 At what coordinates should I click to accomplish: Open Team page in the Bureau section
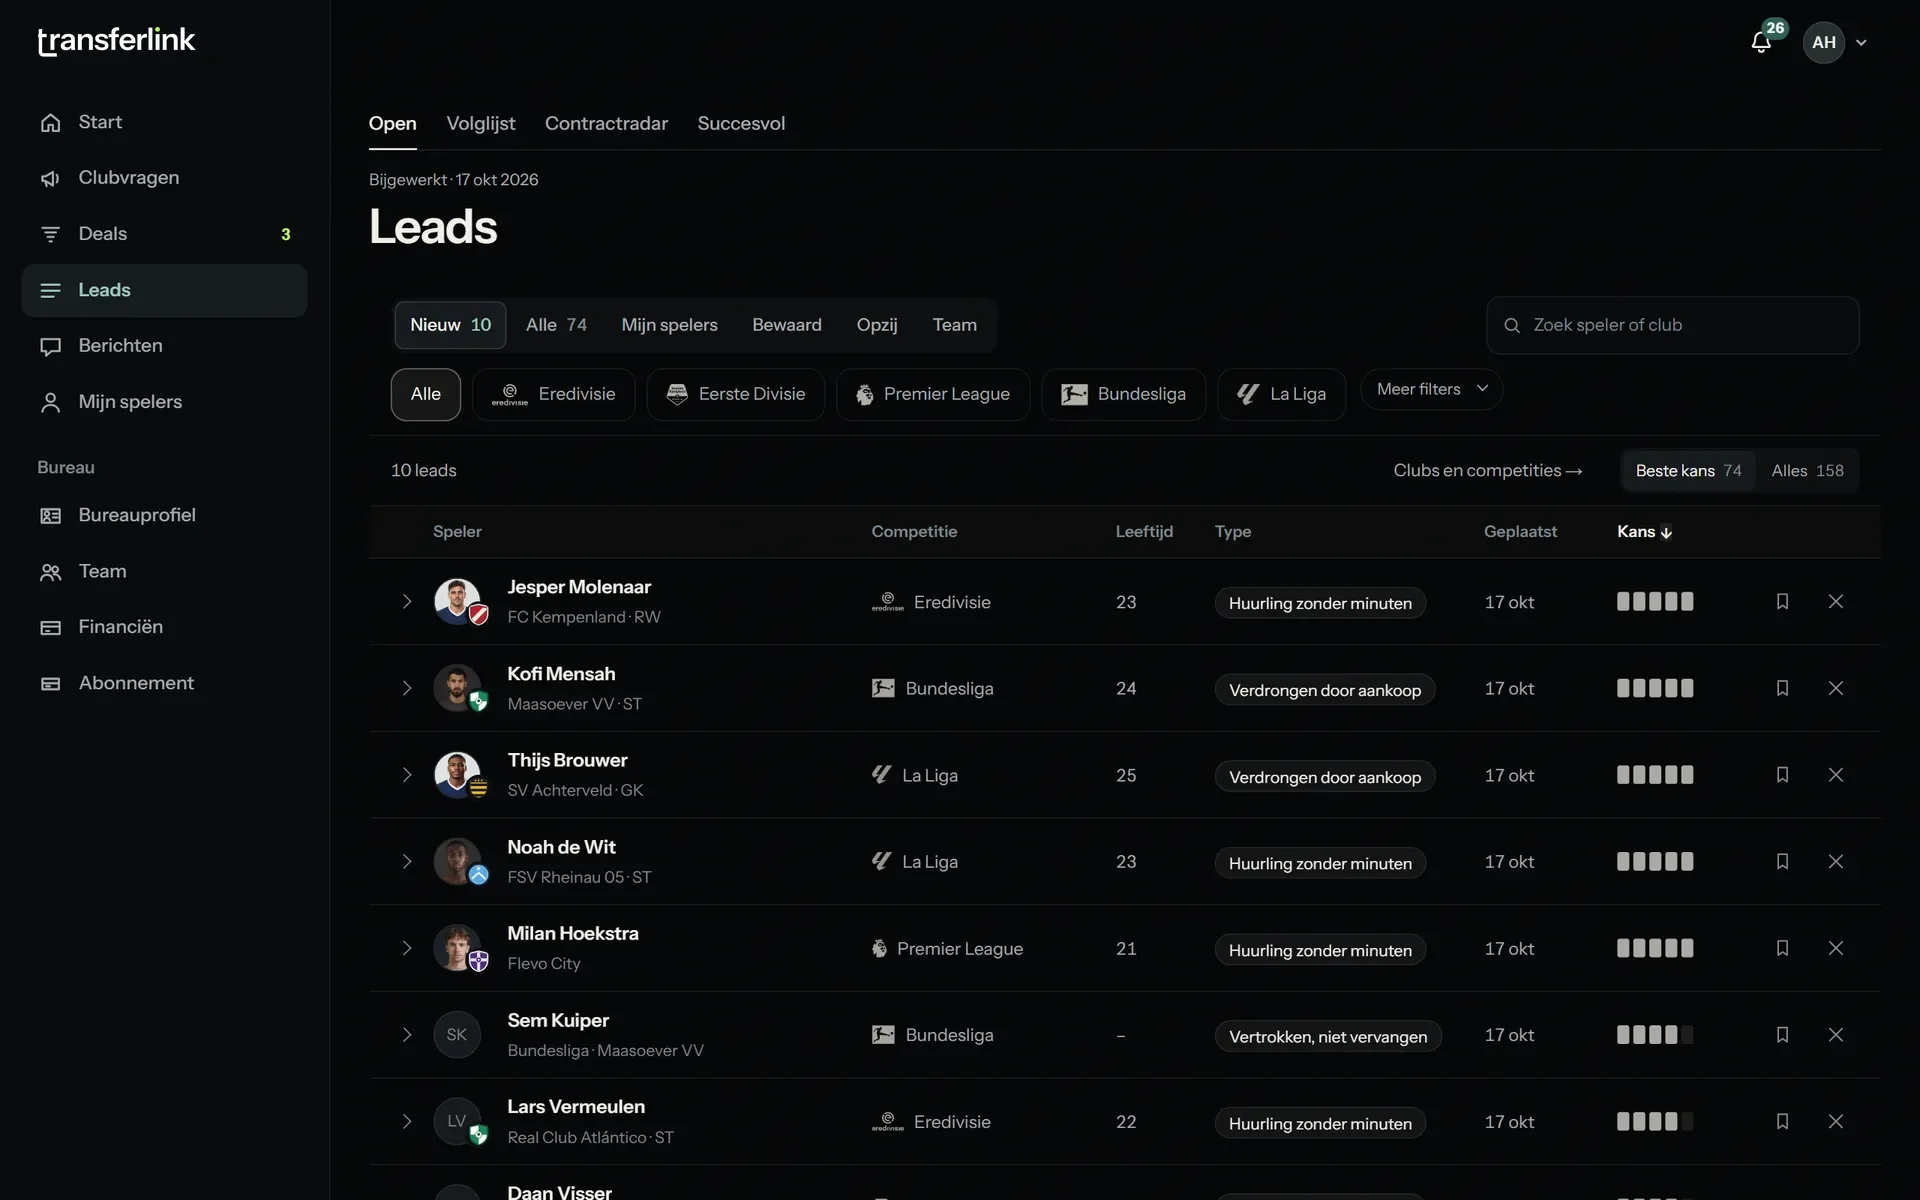[164, 571]
